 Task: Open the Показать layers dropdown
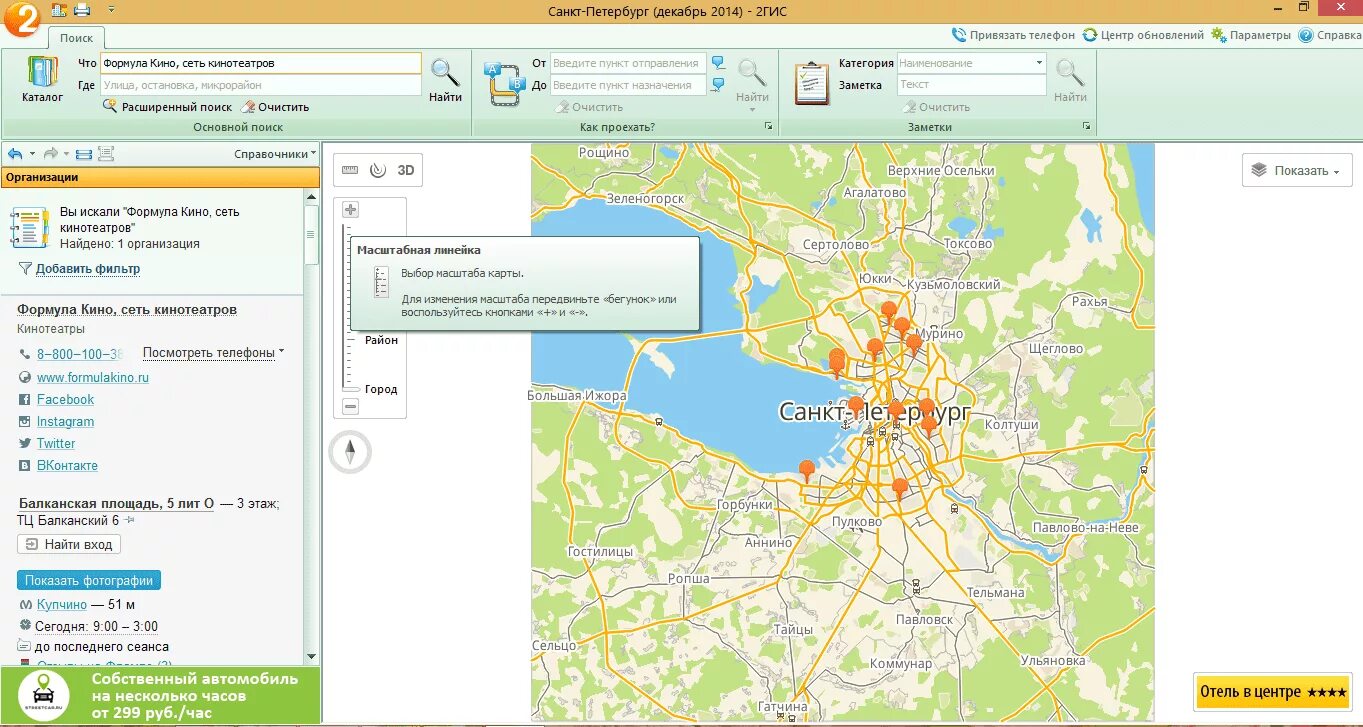1297,171
